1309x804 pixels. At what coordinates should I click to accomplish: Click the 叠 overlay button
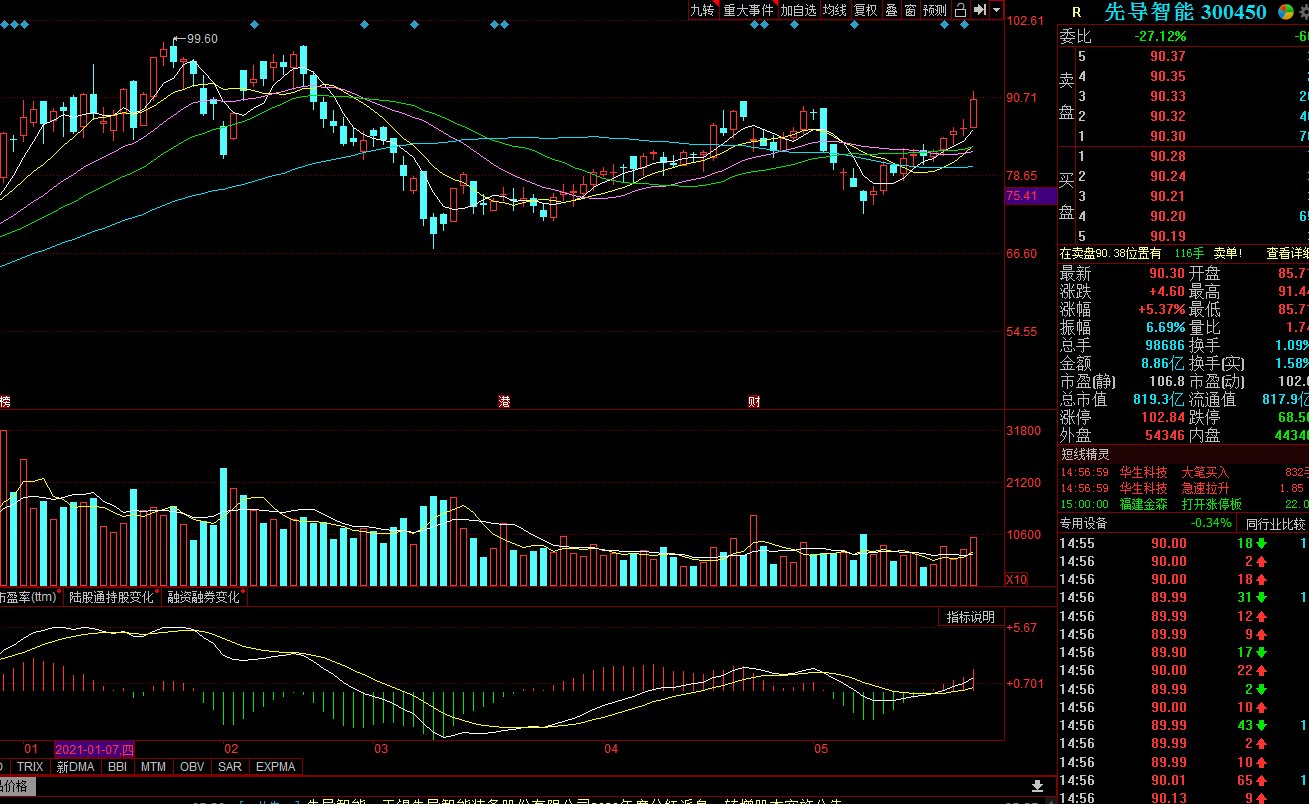pos(891,10)
